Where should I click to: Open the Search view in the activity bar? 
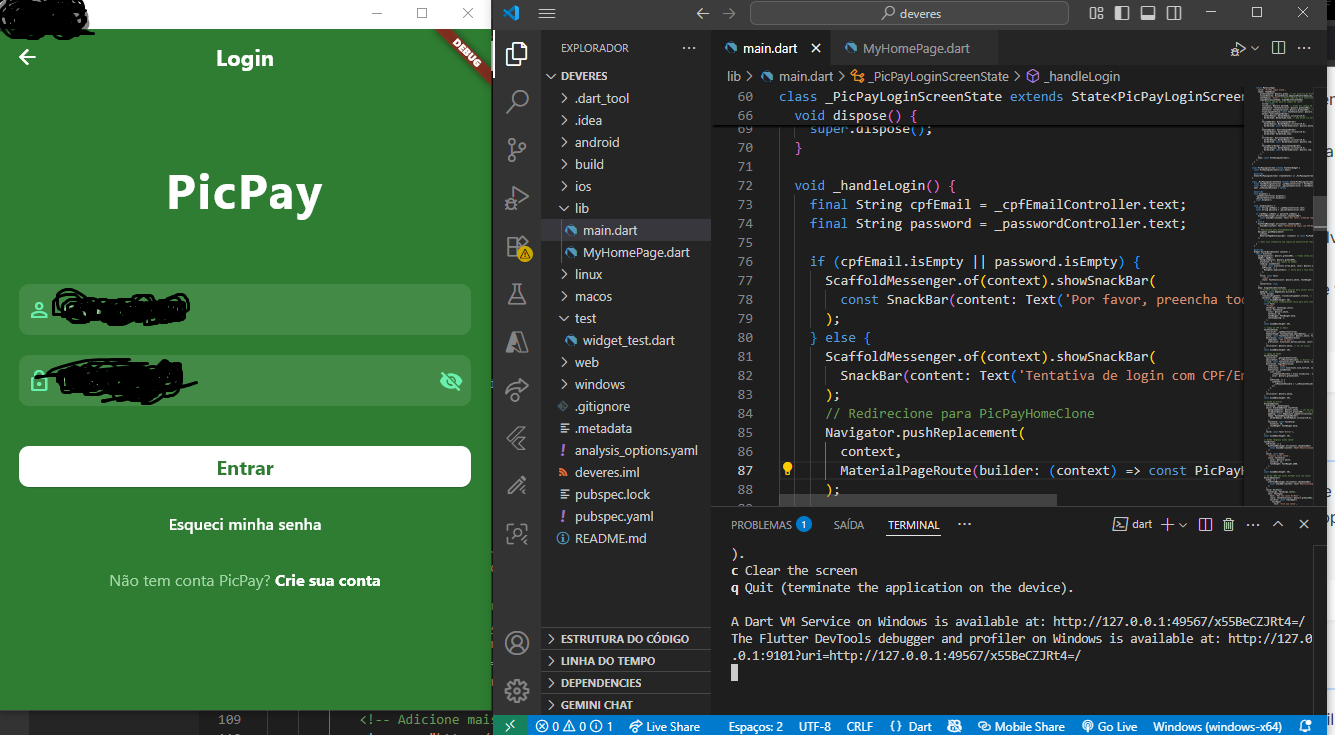(517, 101)
